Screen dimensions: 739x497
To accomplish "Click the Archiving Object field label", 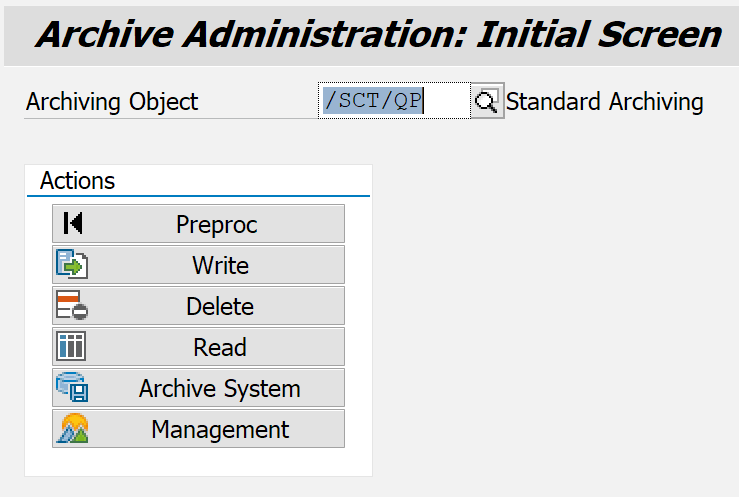I will [x=112, y=102].
